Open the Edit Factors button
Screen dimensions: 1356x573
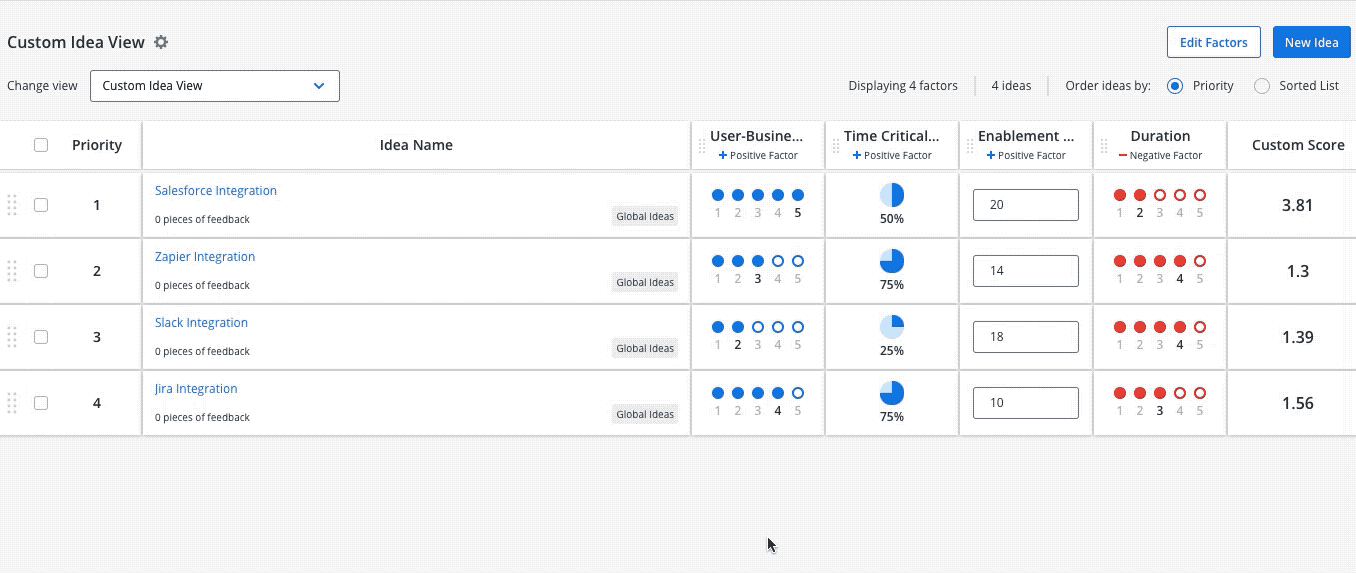(1213, 43)
